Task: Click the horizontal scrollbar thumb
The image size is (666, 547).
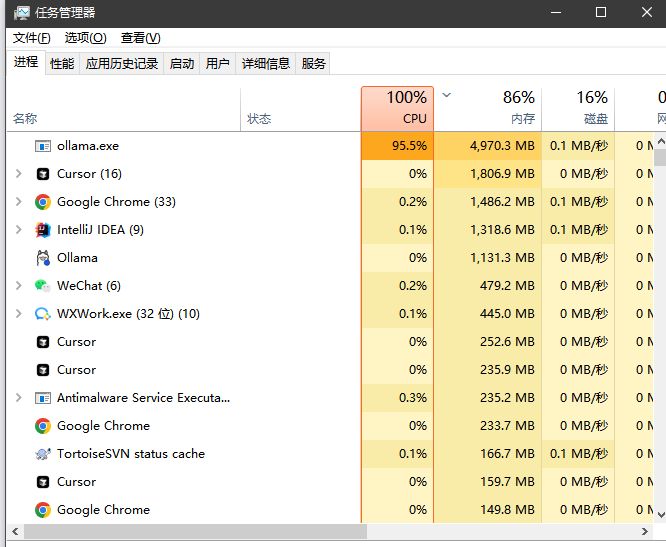Action: pos(195,531)
